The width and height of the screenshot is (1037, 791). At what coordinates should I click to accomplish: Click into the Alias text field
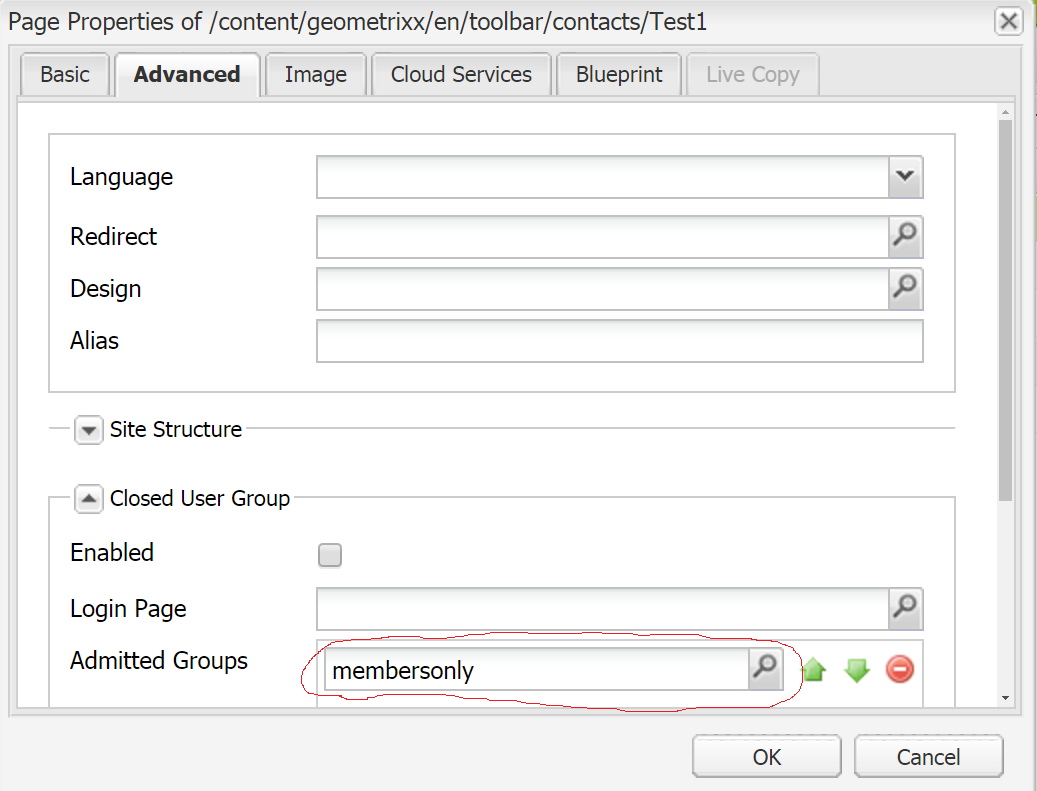point(619,341)
